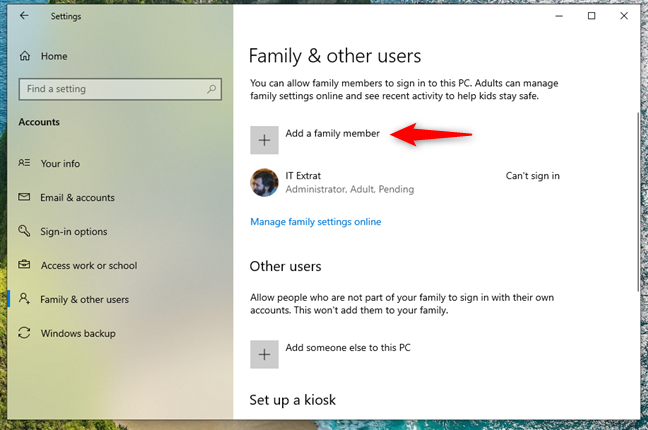Open the Windows backup section

coord(78,333)
